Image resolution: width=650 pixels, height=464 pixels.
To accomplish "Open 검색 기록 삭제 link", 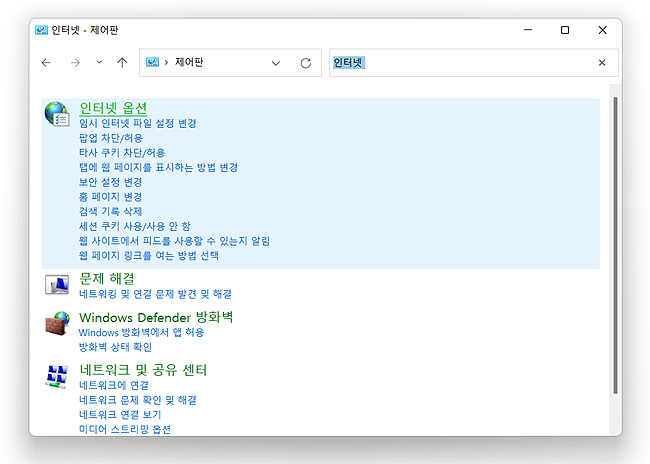I will 110,211.
